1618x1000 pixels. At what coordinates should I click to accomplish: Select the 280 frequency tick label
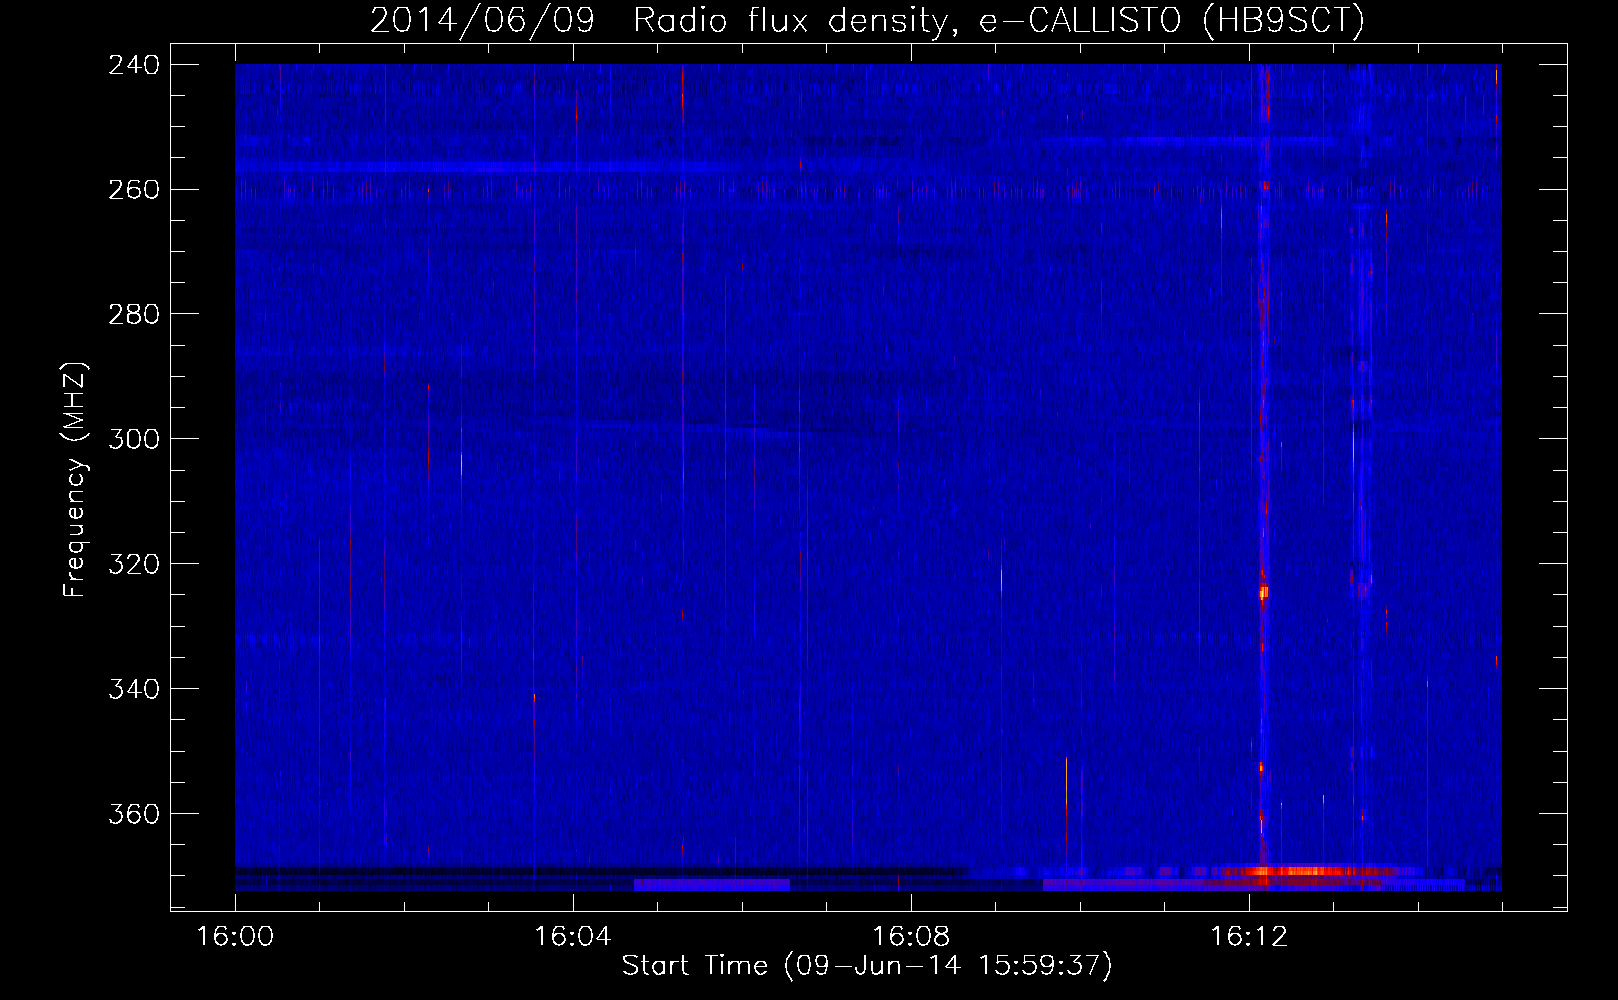coord(134,314)
